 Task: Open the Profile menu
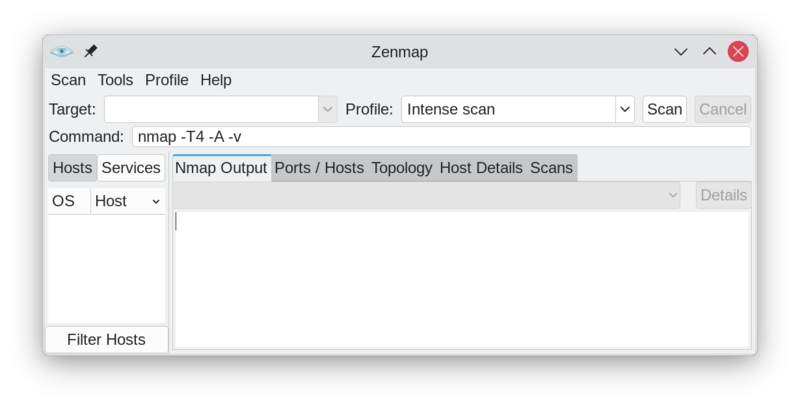pyautogui.click(x=166, y=80)
